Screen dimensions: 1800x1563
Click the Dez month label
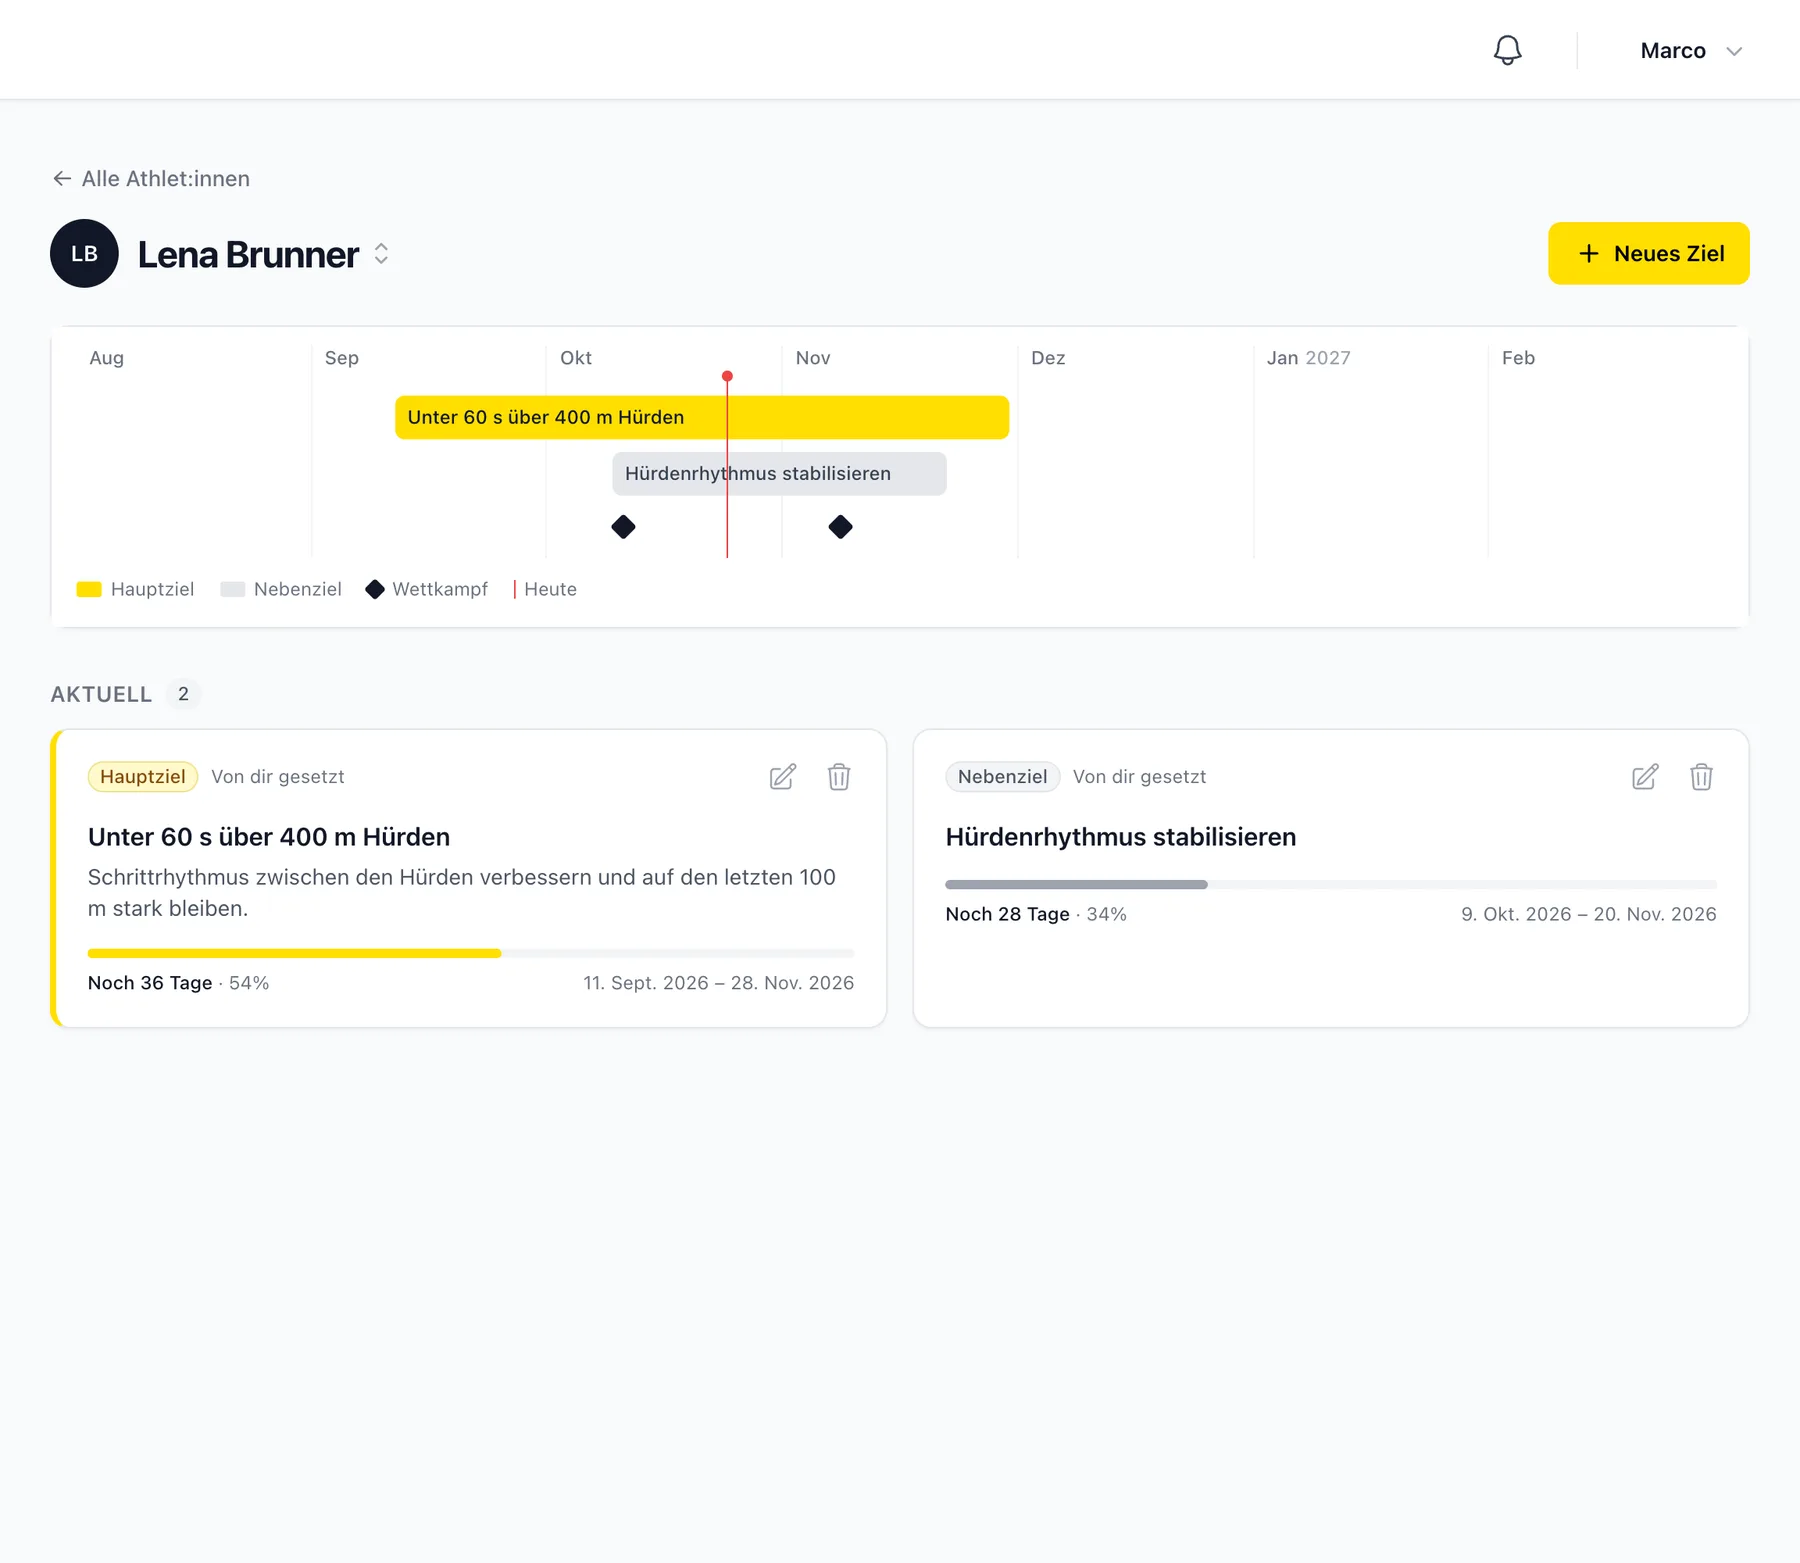click(1048, 358)
